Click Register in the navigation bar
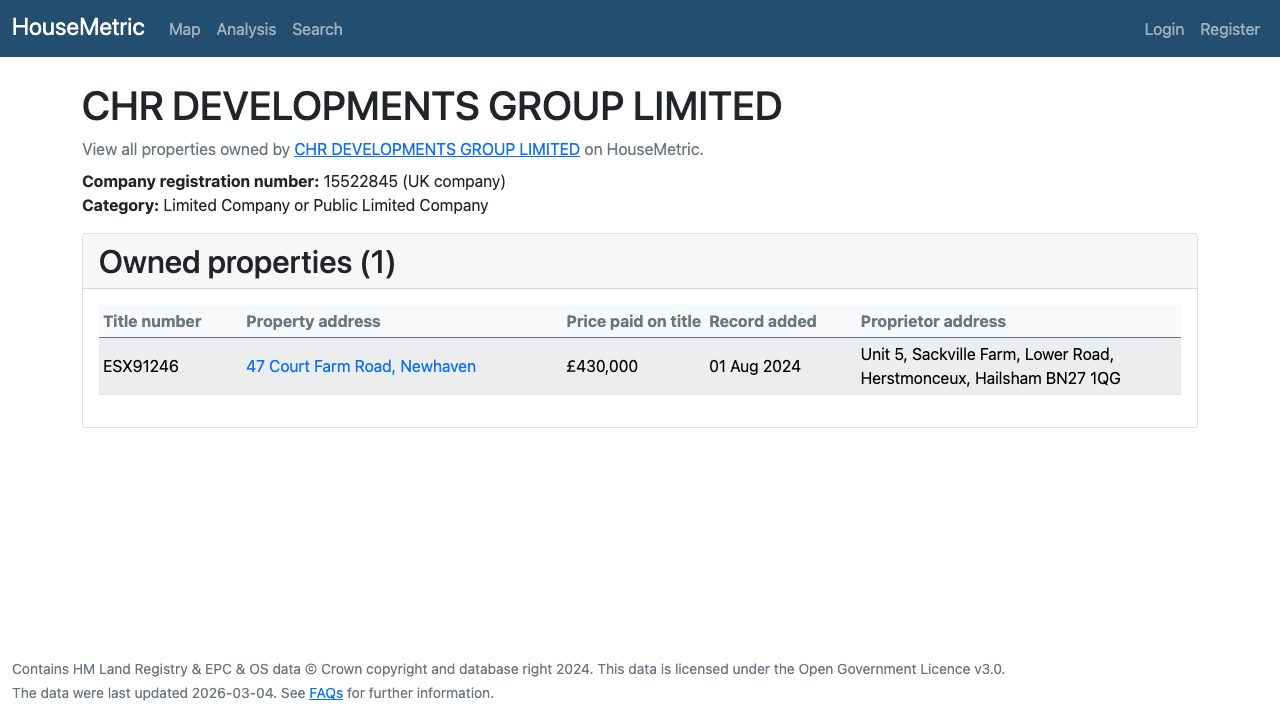This screenshot has width=1280, height=720. [1229, 29]
